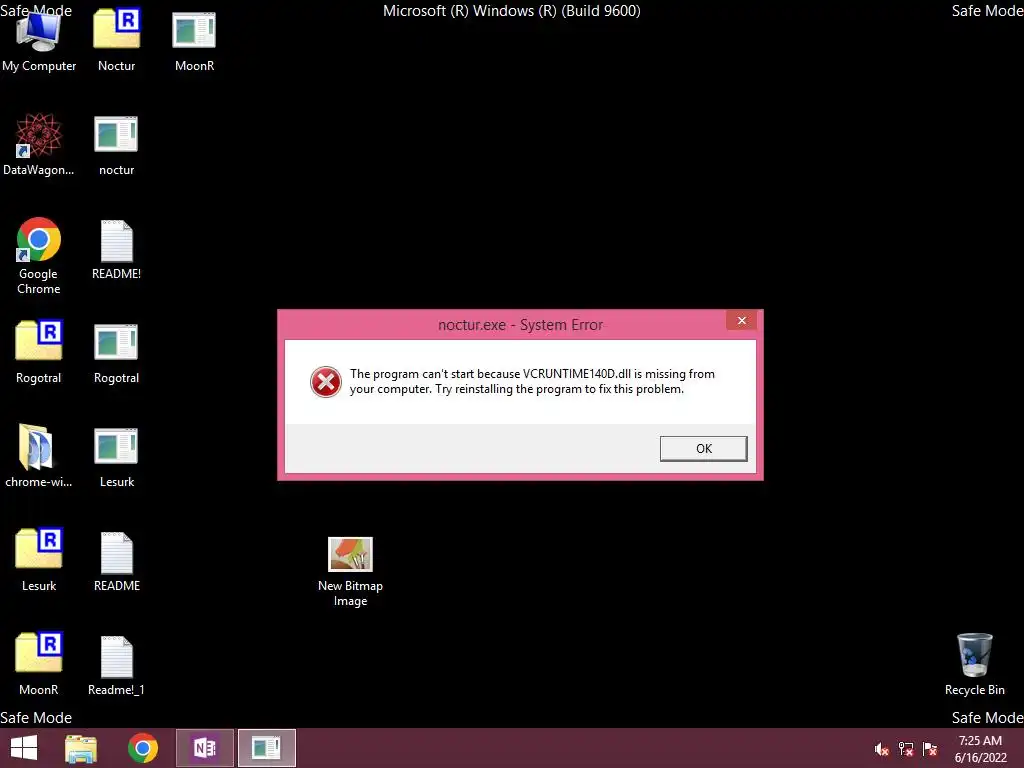Open the Windows Start button
Screen dimensions: 1024x768
[24, 748]
